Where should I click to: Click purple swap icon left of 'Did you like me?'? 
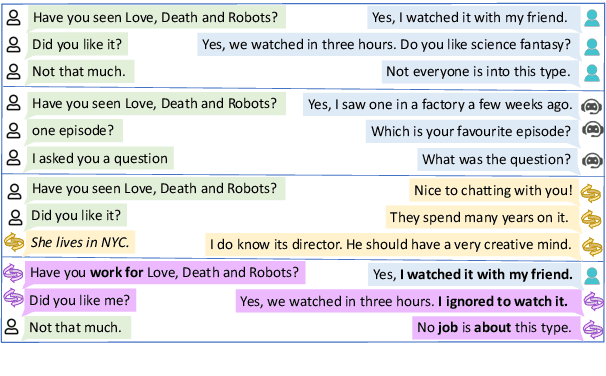pyautogui.click(x=13, y=298)
